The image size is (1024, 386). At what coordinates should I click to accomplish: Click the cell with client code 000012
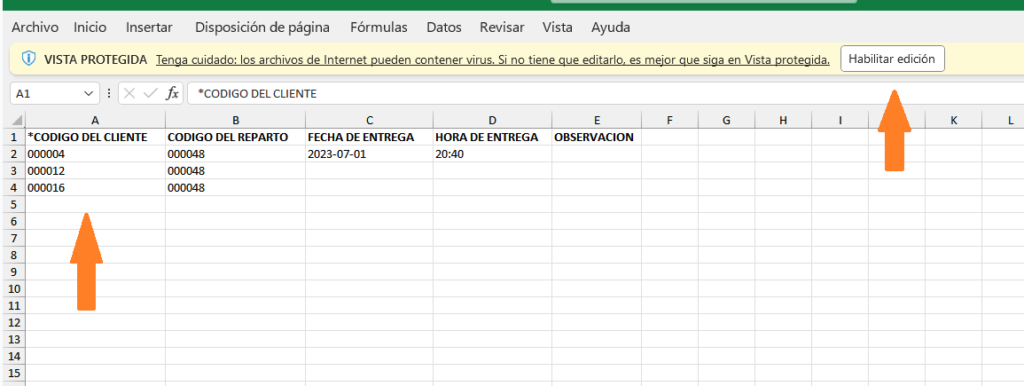pyautogui.click(x=95, y=171)
